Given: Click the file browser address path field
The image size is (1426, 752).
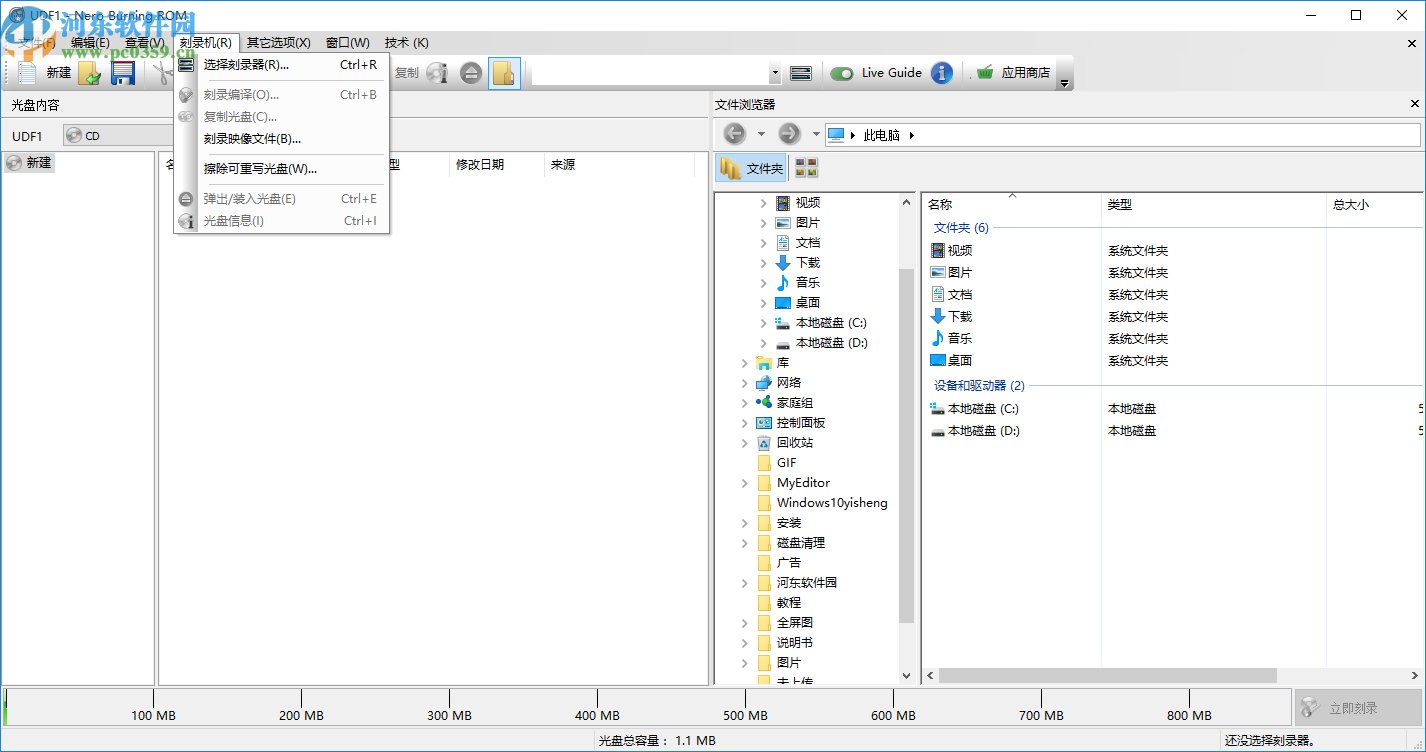Looking at the screenshot, I should pyautogui.click(x=1122, y=135).
